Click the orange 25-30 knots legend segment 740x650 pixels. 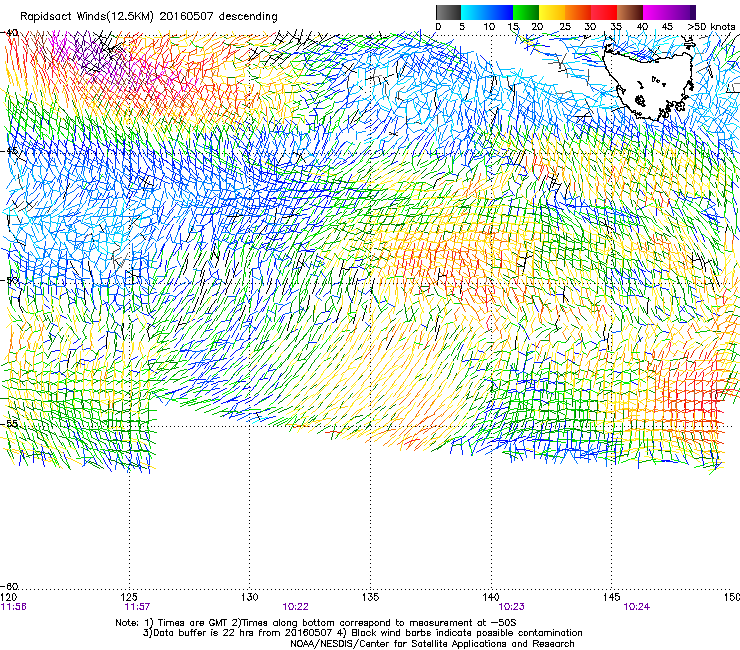point(578,12)
